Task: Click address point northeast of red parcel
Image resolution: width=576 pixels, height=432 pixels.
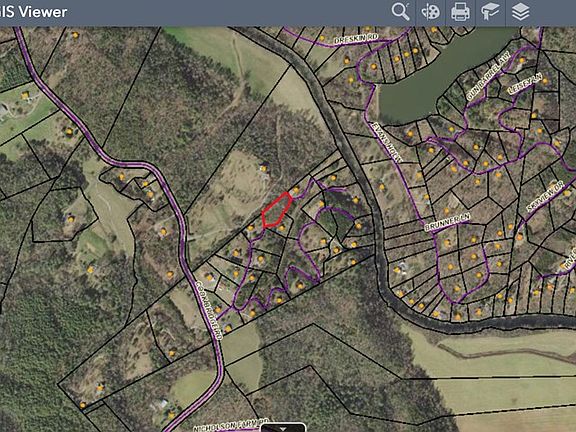Action: (x=296, y=190)
